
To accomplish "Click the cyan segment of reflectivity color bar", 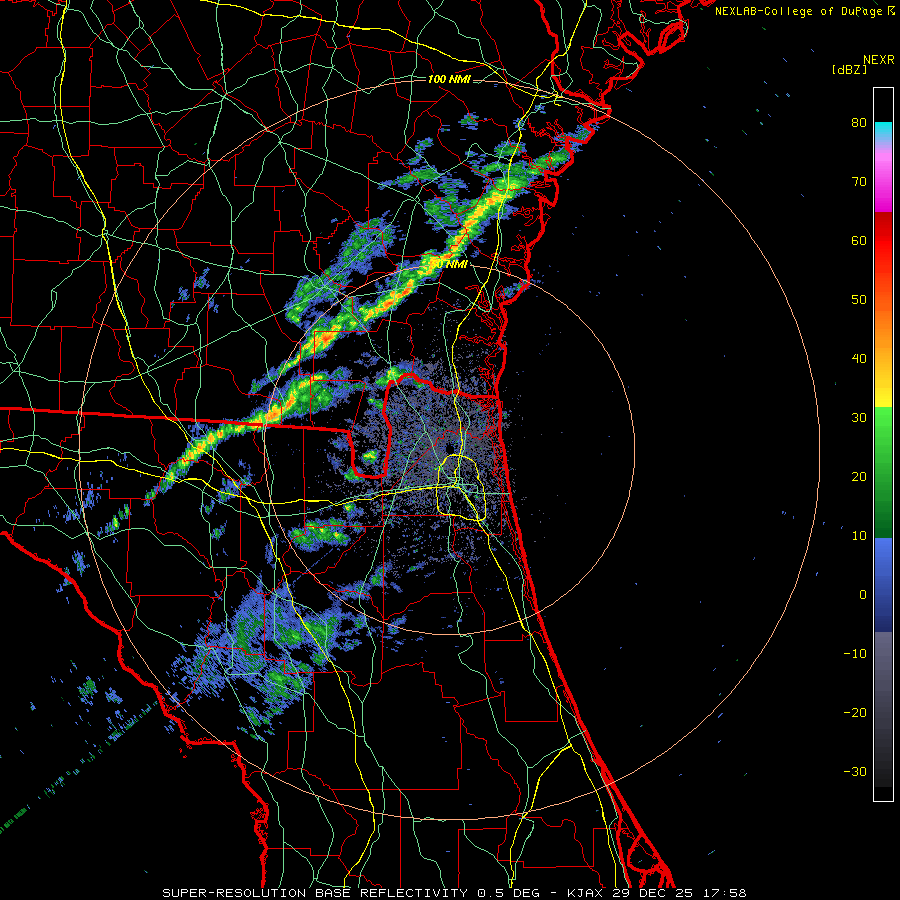I will 883,132.
